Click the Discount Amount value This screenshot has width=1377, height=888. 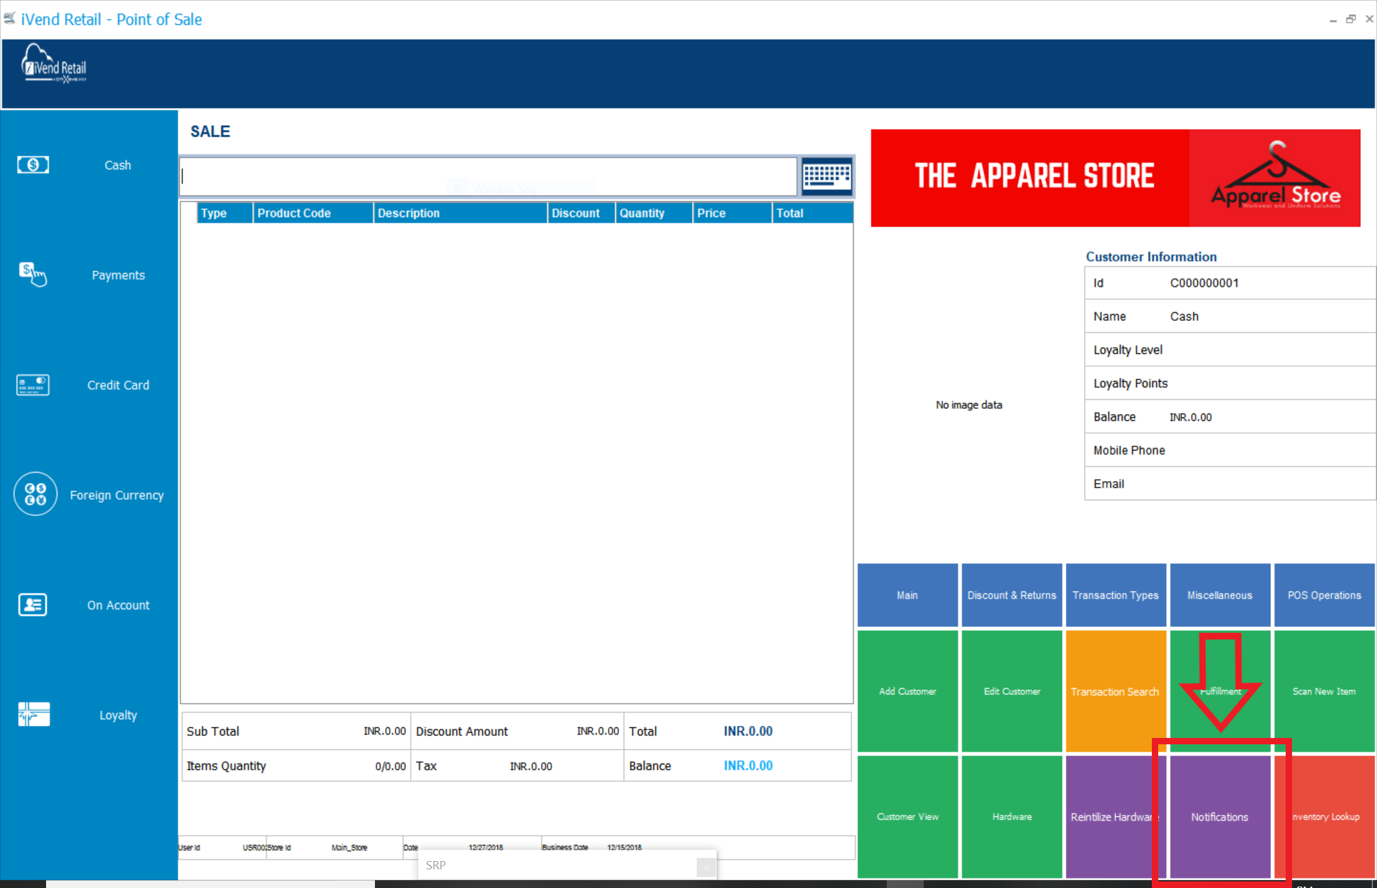click(x=597, y=731)
